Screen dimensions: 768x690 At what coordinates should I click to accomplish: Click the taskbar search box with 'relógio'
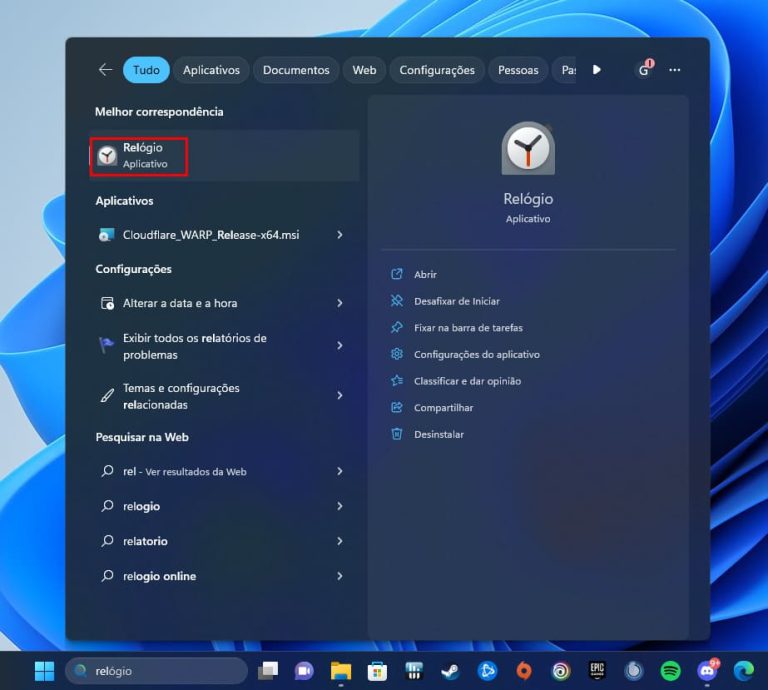[x=158, y=671]
